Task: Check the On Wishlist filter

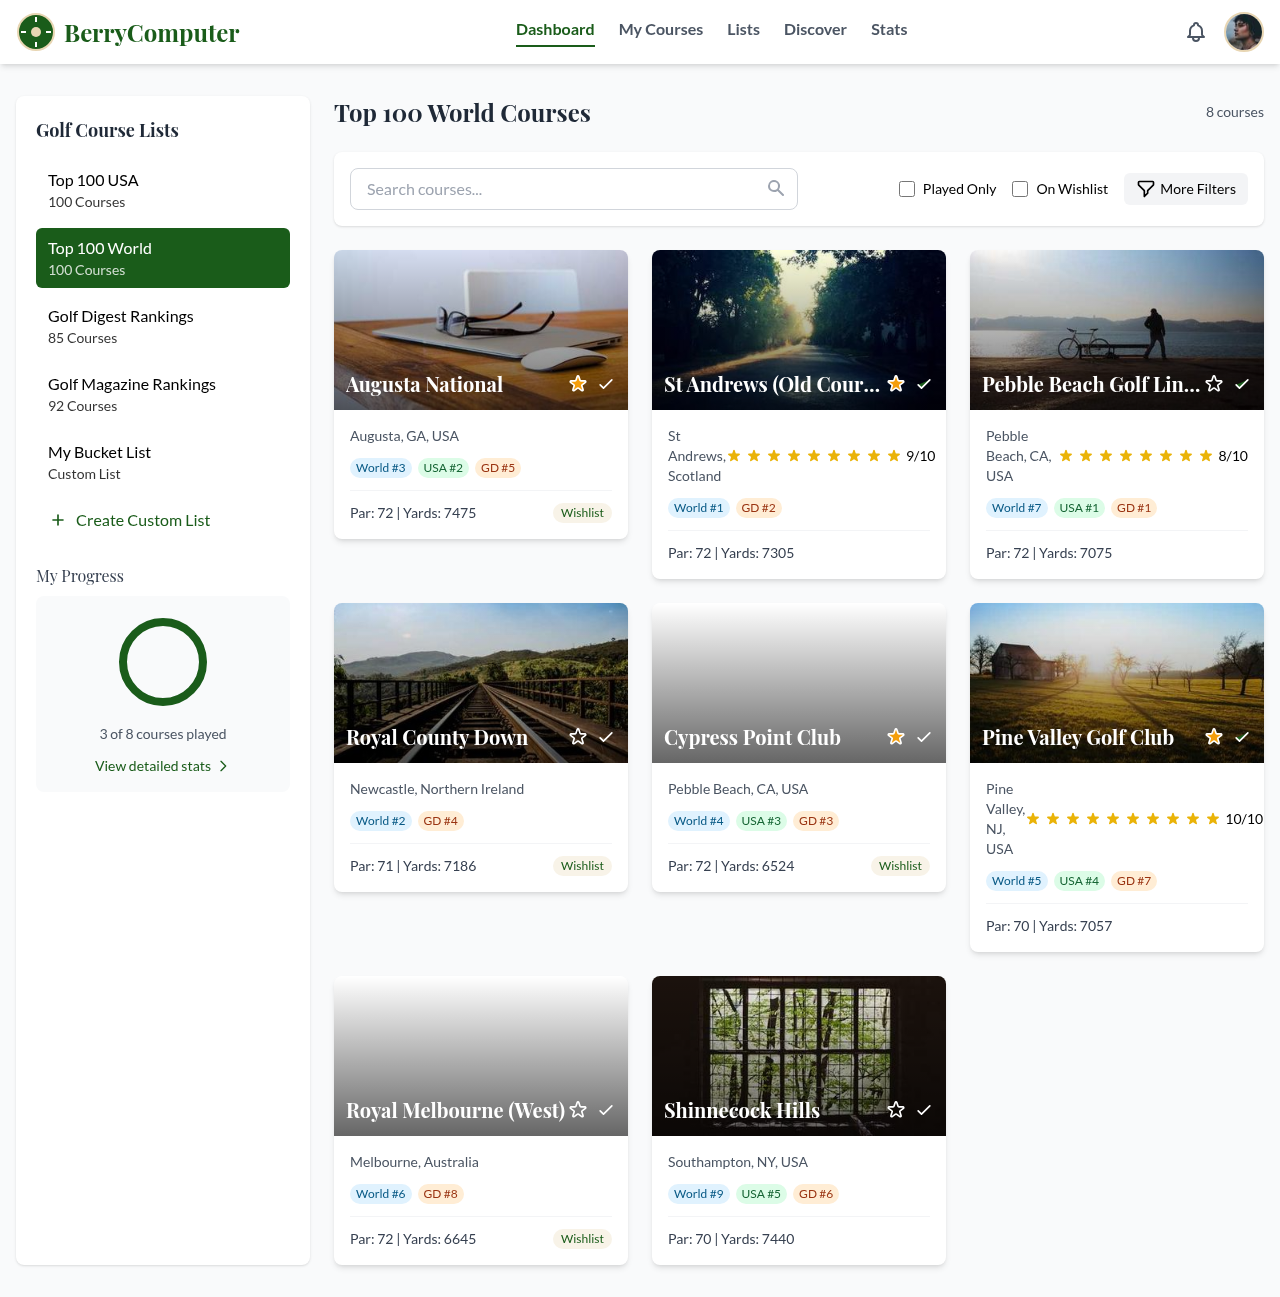Action: (x=1020, y=188)
